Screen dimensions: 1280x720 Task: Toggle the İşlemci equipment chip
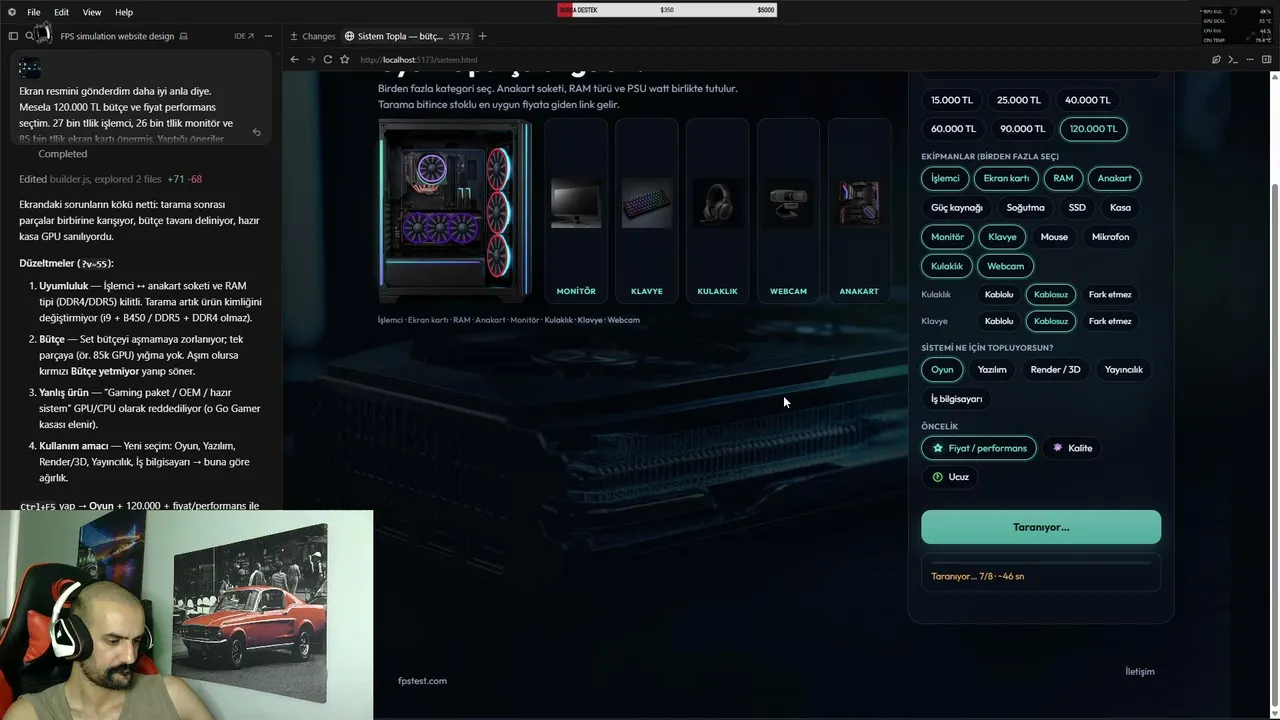pyautogui.click(x=945, y=178)
